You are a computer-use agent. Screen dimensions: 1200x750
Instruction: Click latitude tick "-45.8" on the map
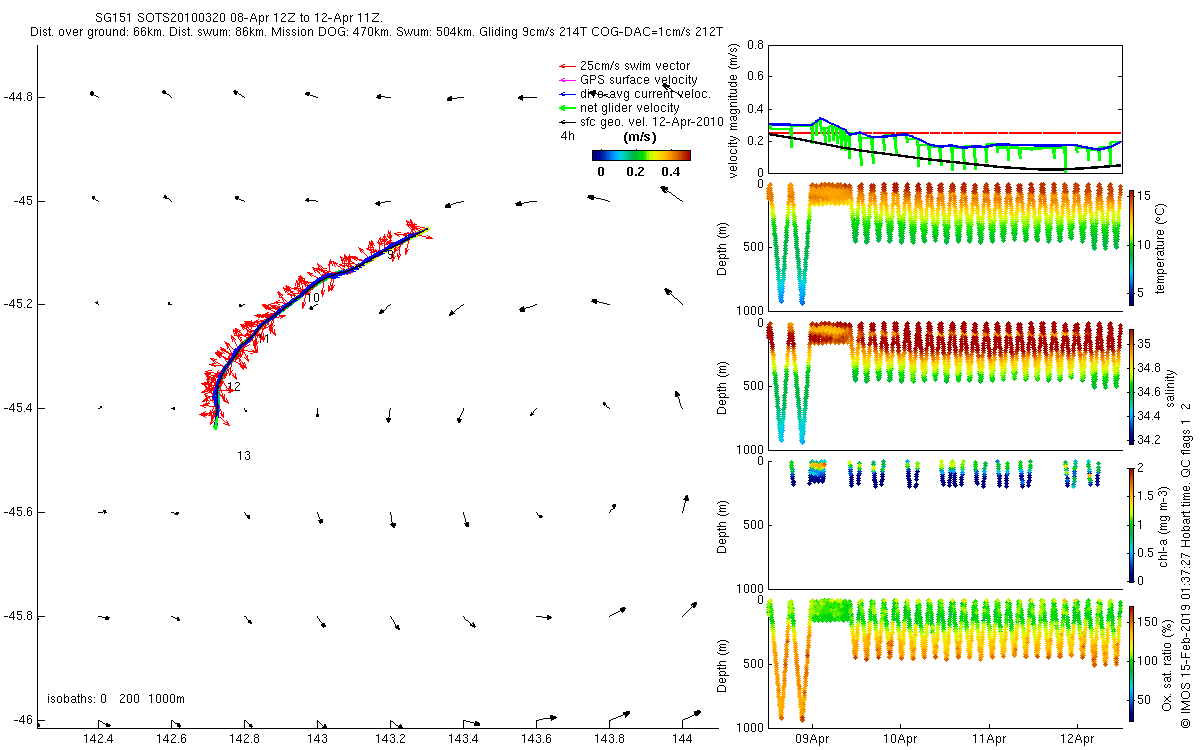tap(17, 616)
